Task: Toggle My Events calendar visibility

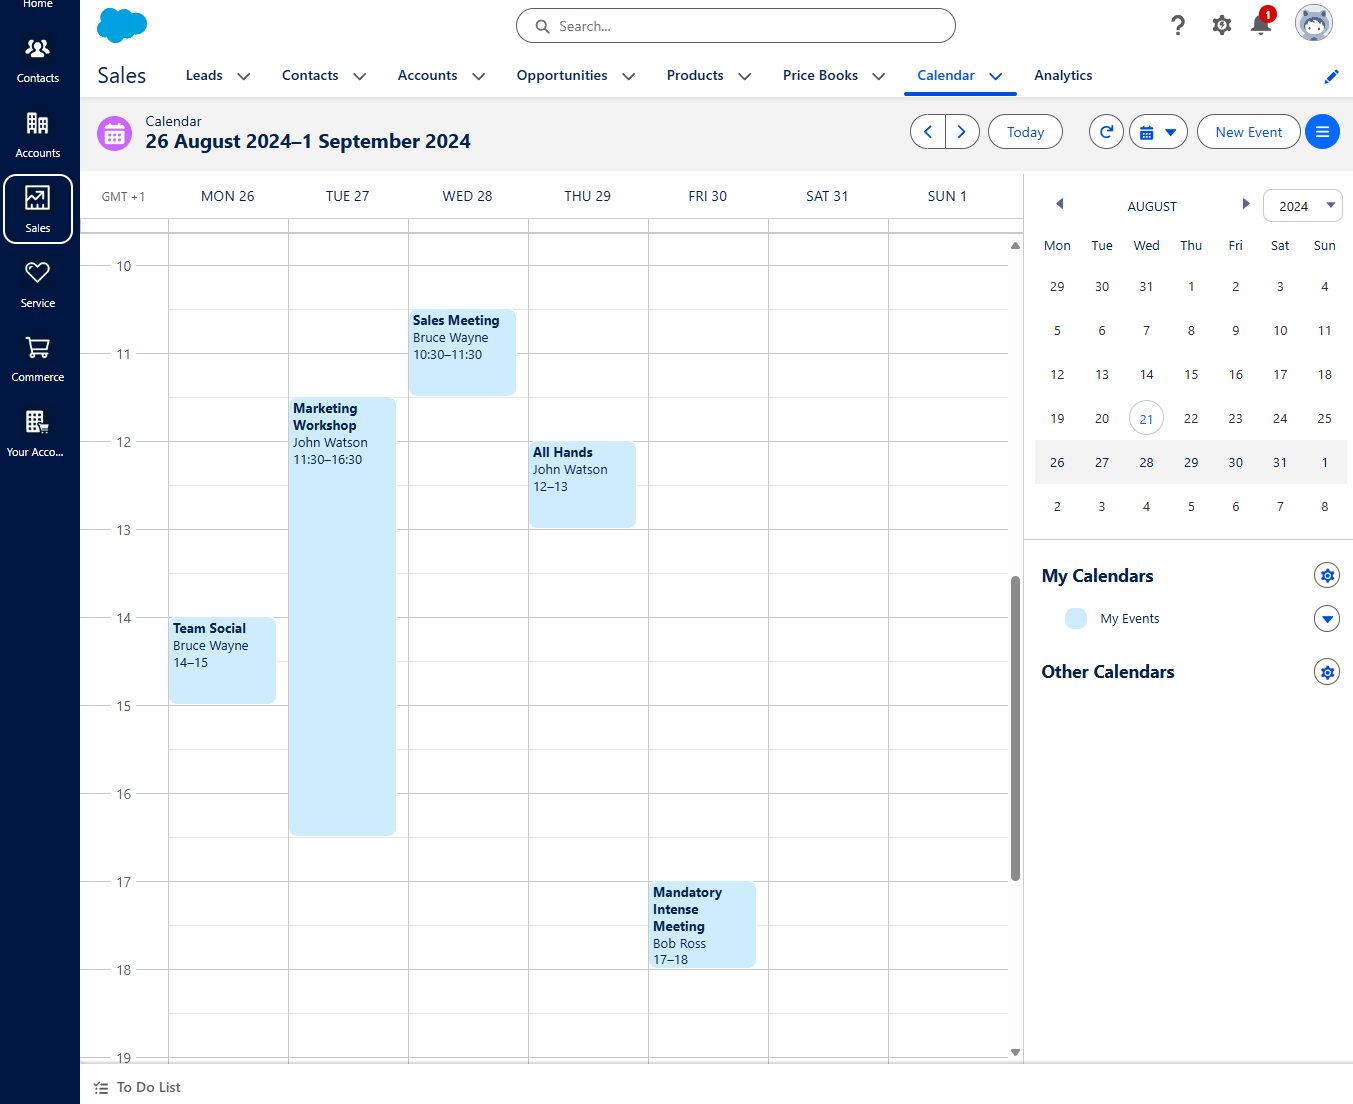Action: tap(1075, 618)
